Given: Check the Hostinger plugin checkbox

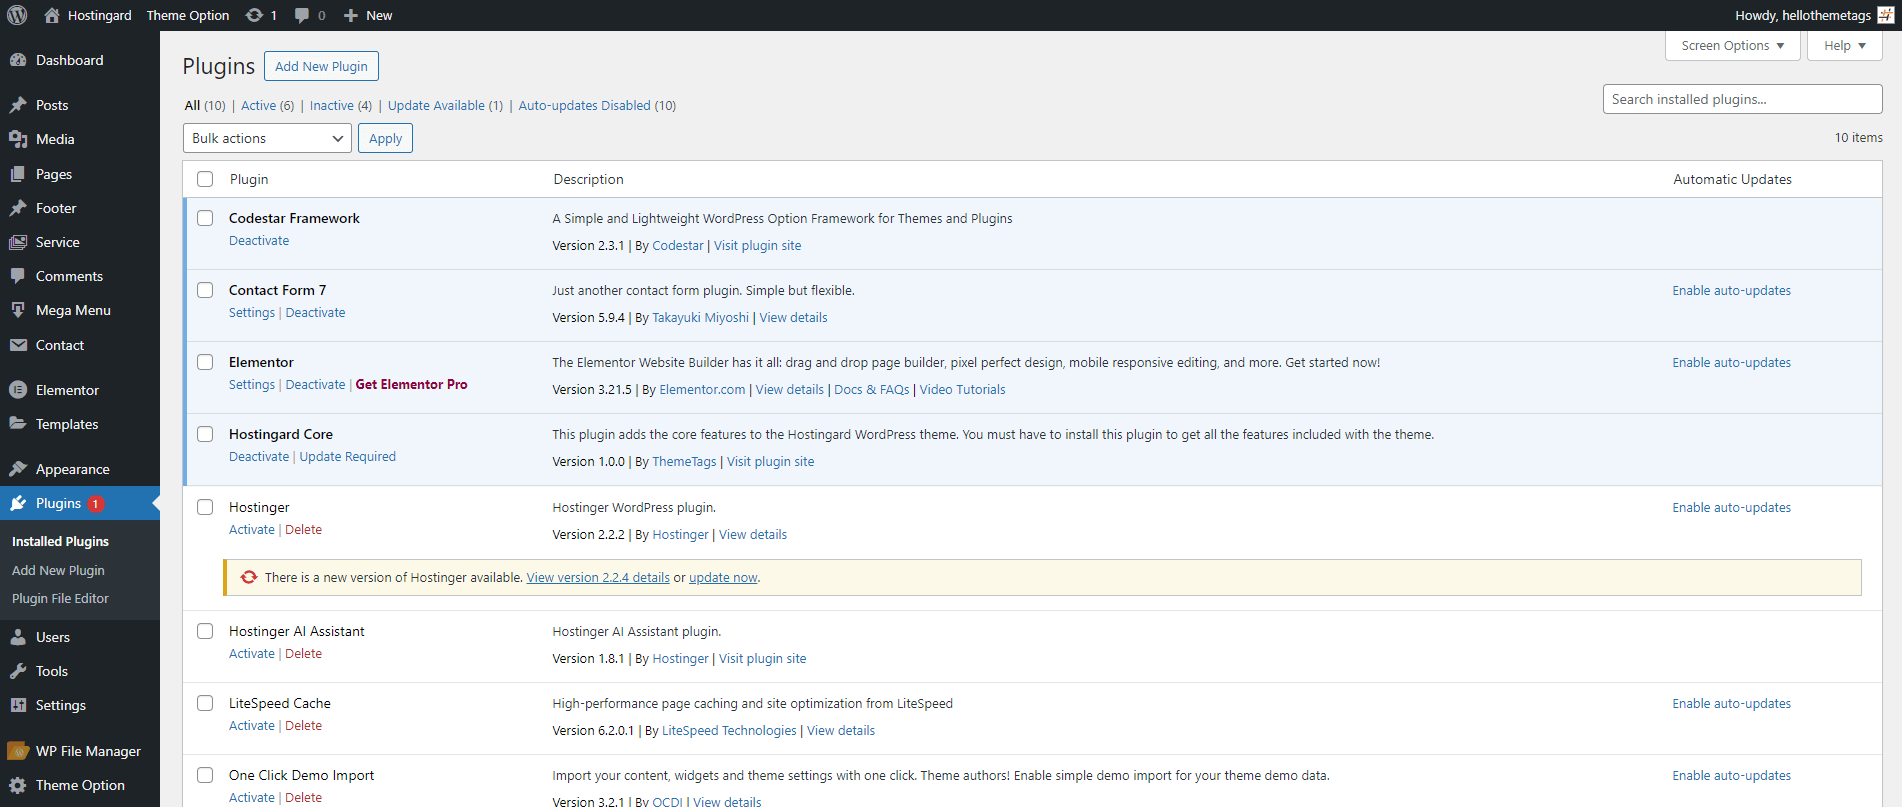Looking at the screenshot, I should coord(205,507).
